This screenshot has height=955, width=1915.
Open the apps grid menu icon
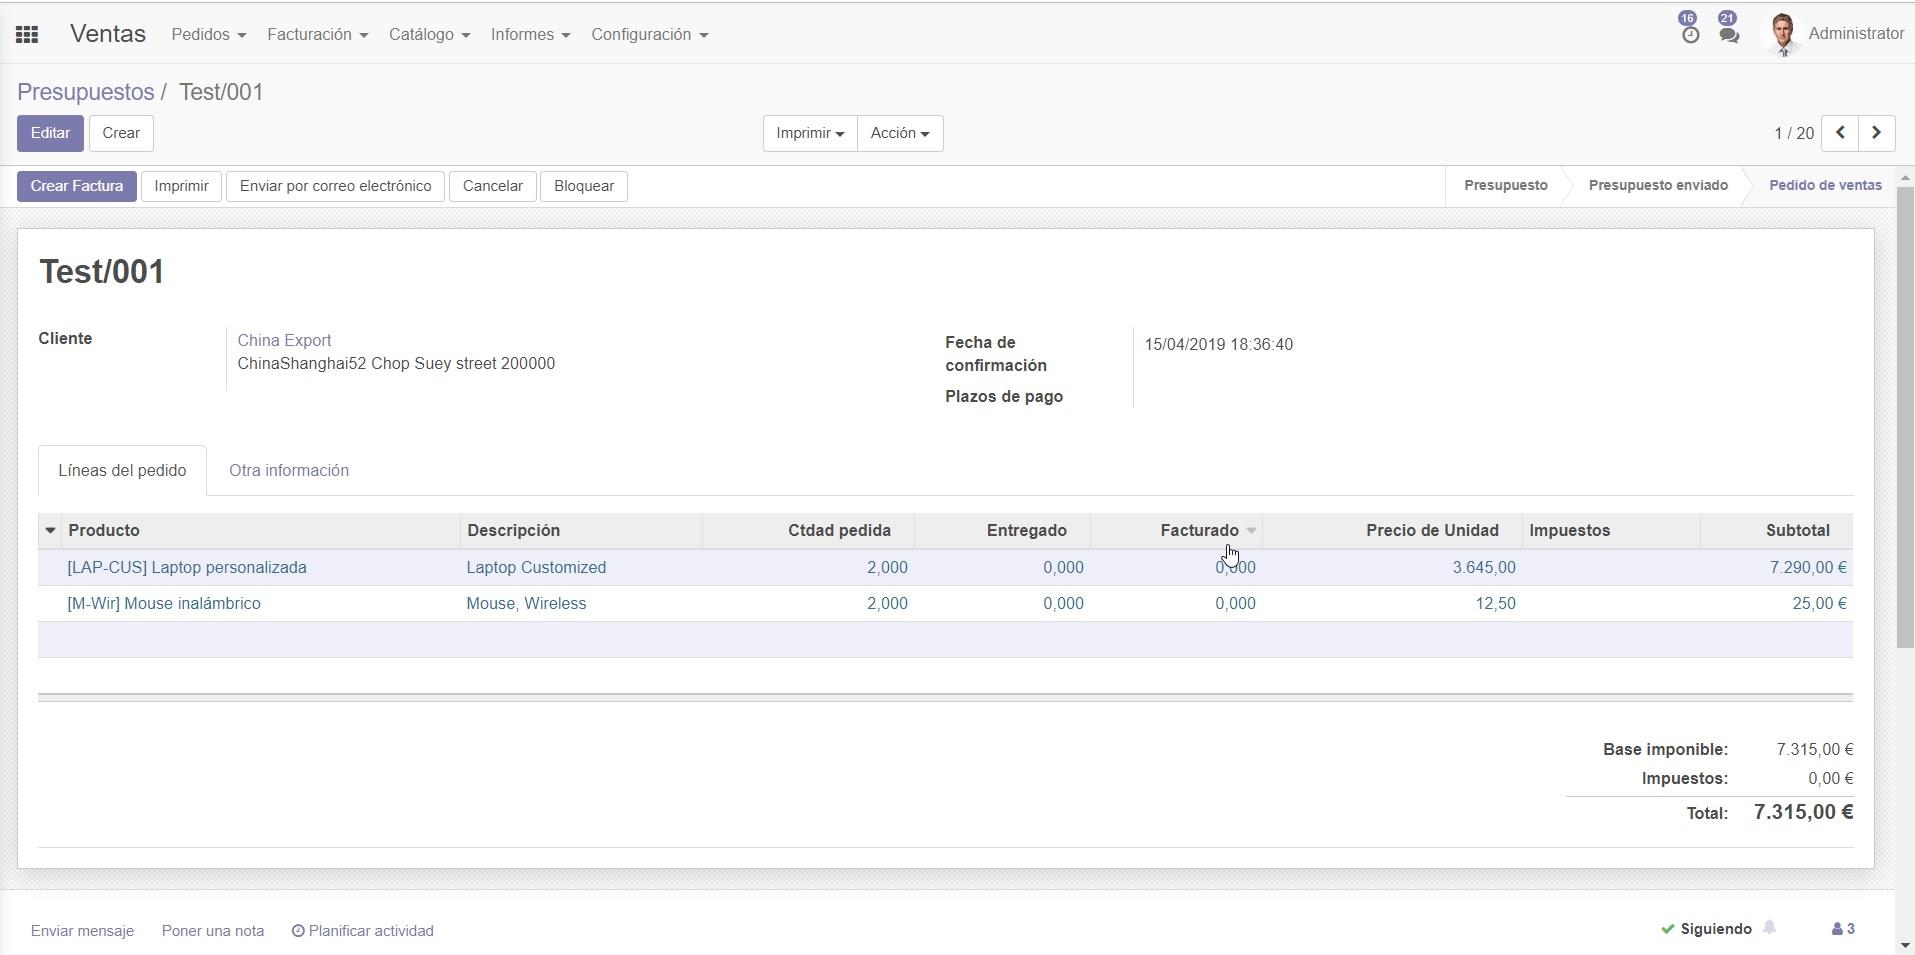coord(27,35)
